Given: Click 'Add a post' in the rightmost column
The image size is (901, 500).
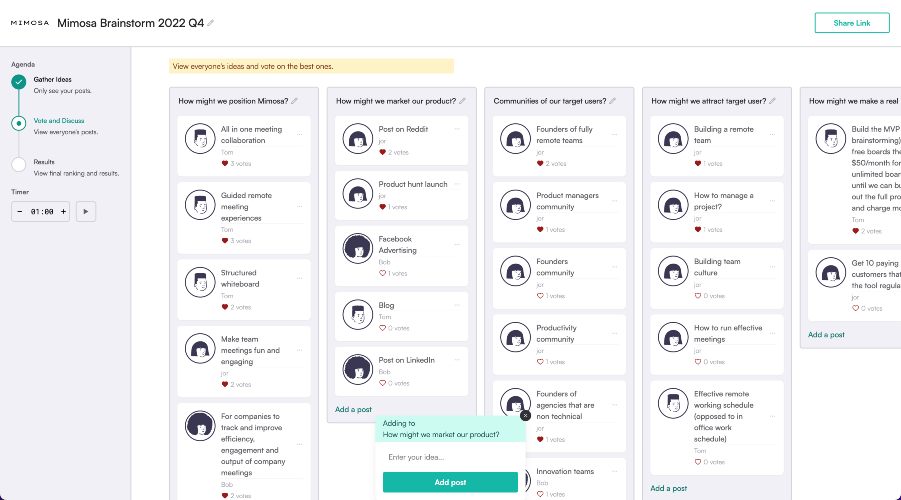Looking at the screenshot, I should tap(826, 334).
